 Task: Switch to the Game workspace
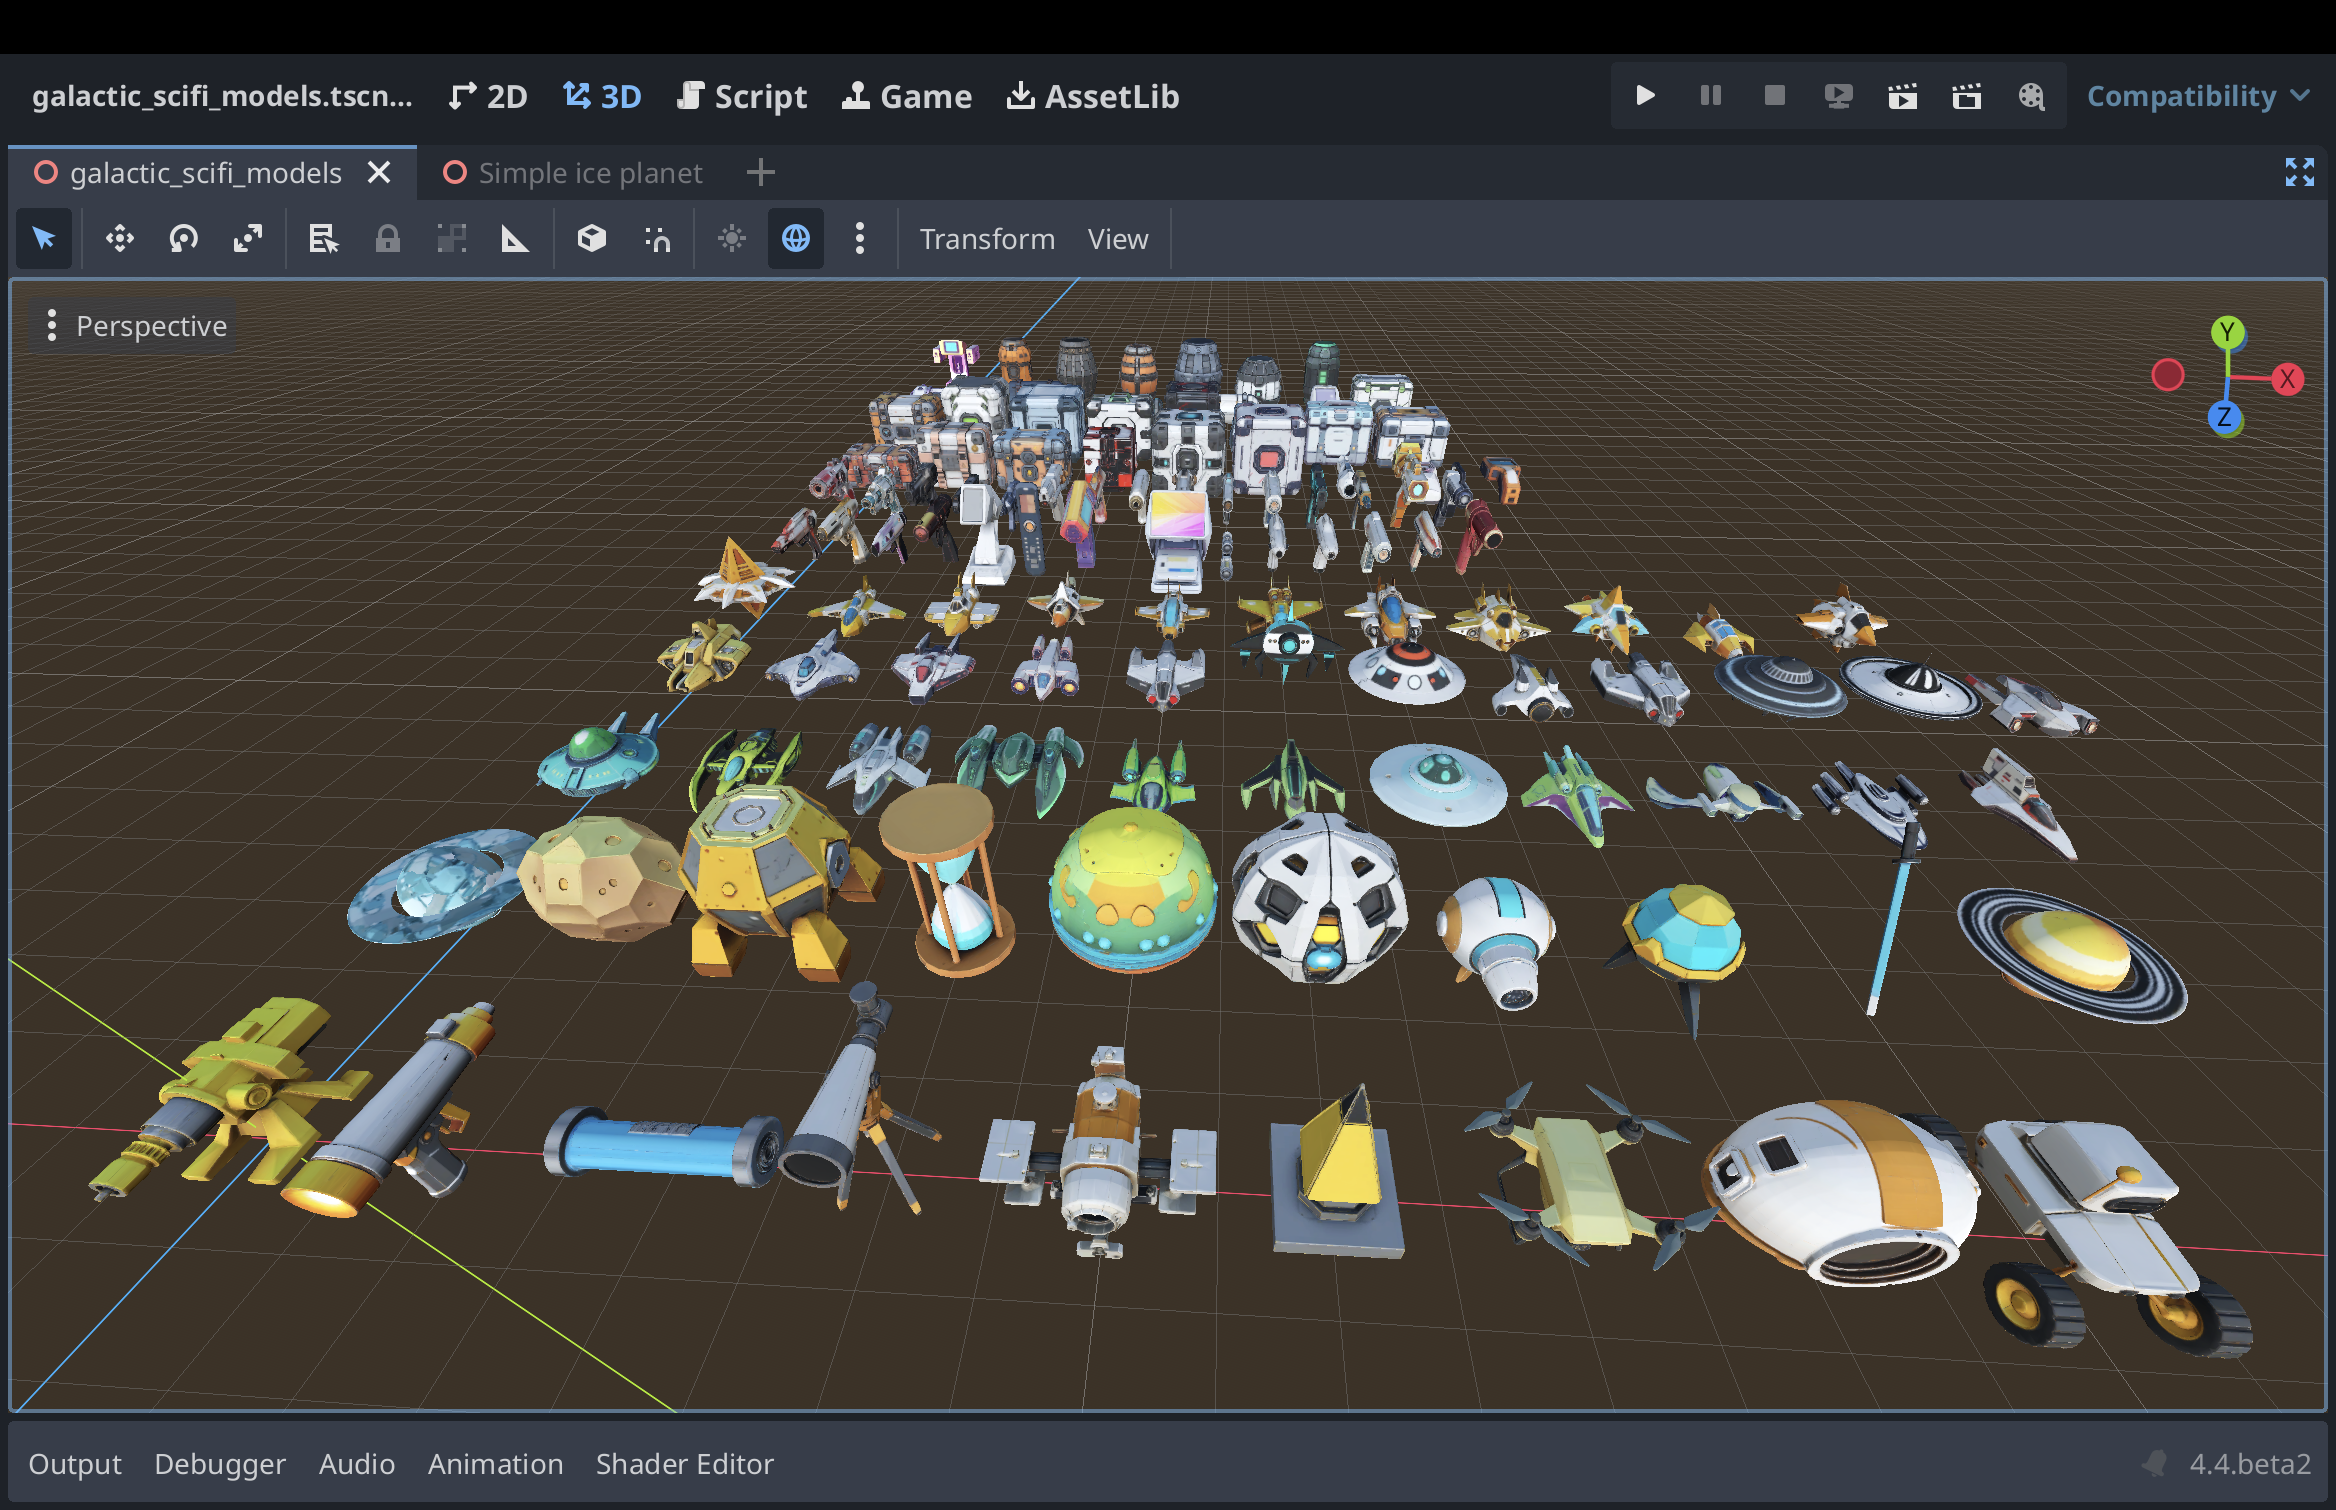(x=907, y=96)
